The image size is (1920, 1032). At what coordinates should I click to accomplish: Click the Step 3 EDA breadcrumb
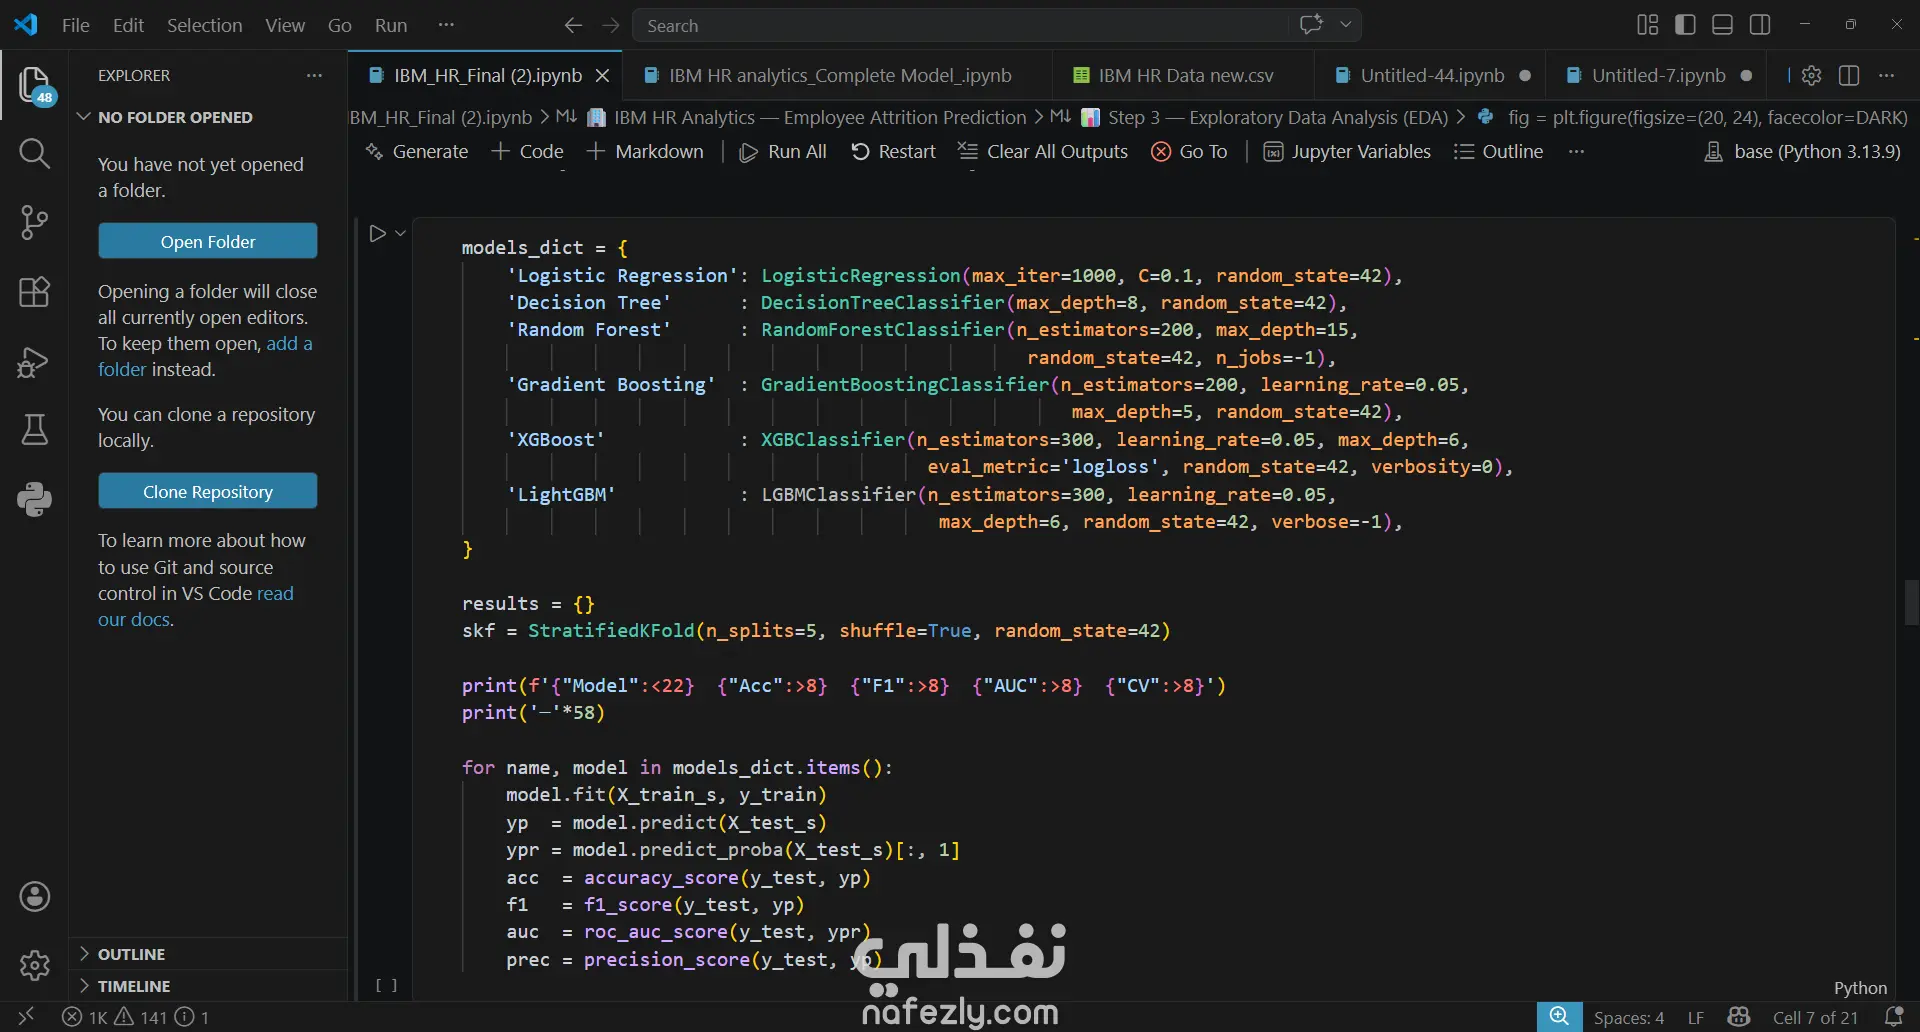(x=1265, y=117)
